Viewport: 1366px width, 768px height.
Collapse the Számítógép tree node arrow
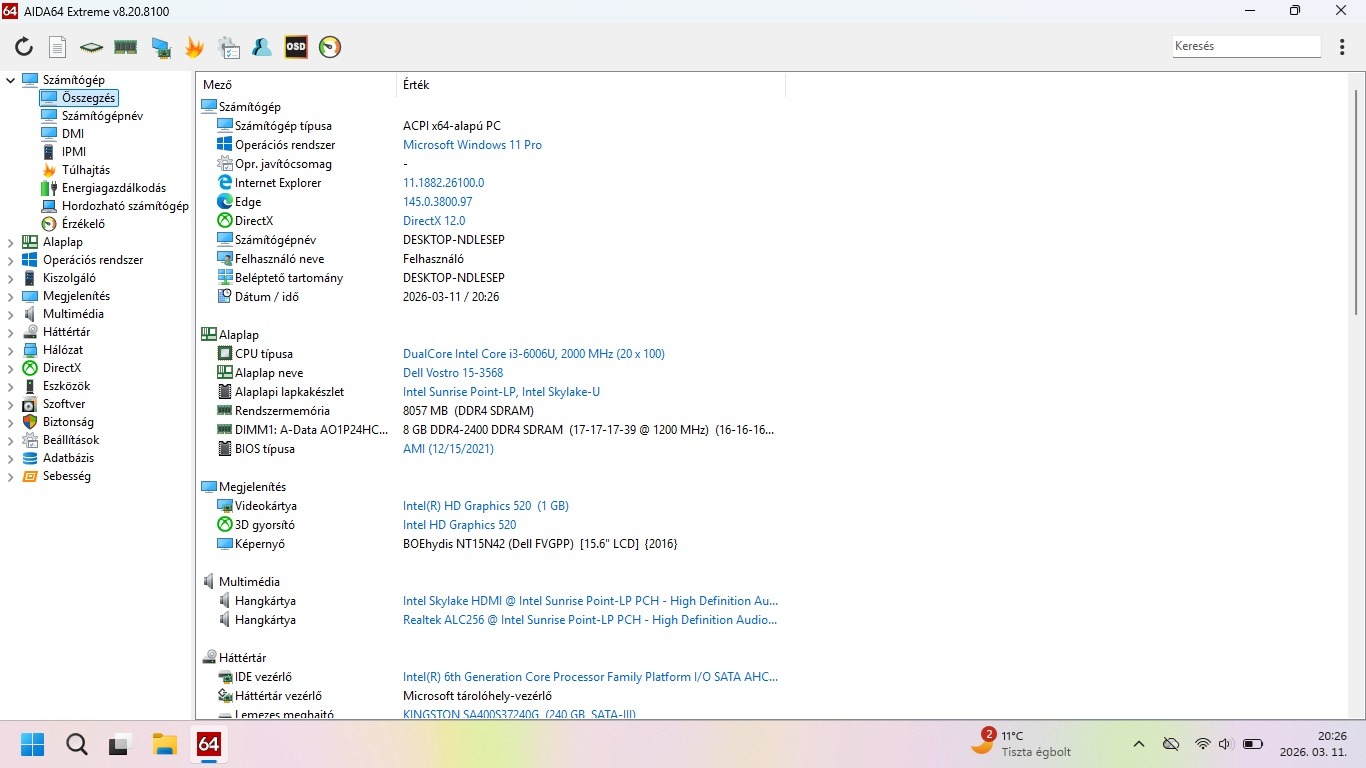[x=11, y=80]
